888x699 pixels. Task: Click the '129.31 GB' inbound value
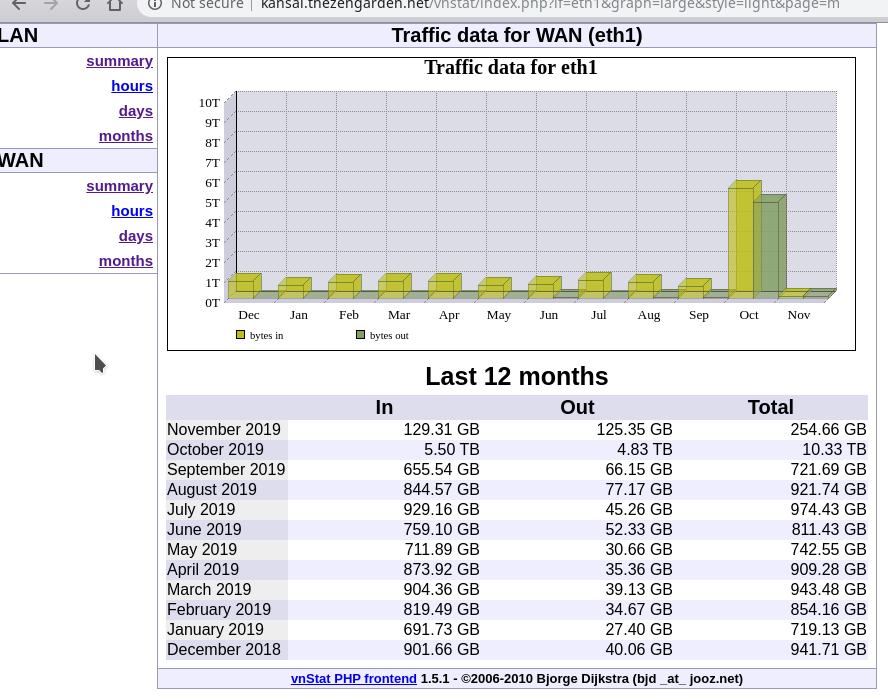tap(441, 429)
